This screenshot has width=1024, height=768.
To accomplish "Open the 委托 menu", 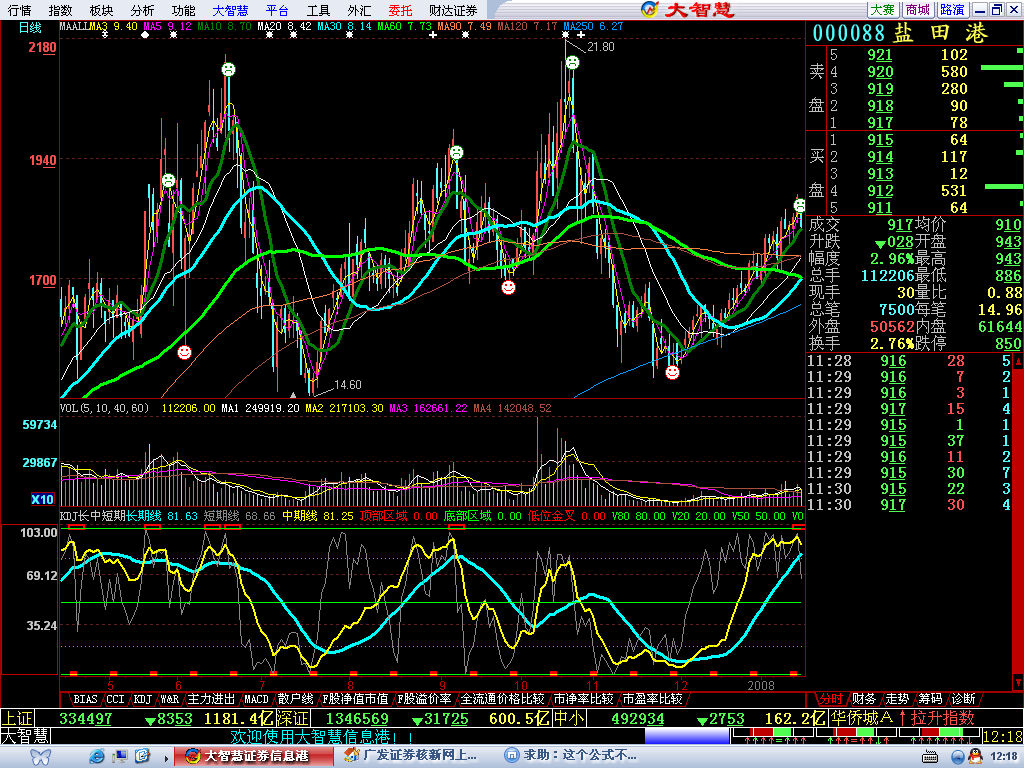I will coord(400,10).
